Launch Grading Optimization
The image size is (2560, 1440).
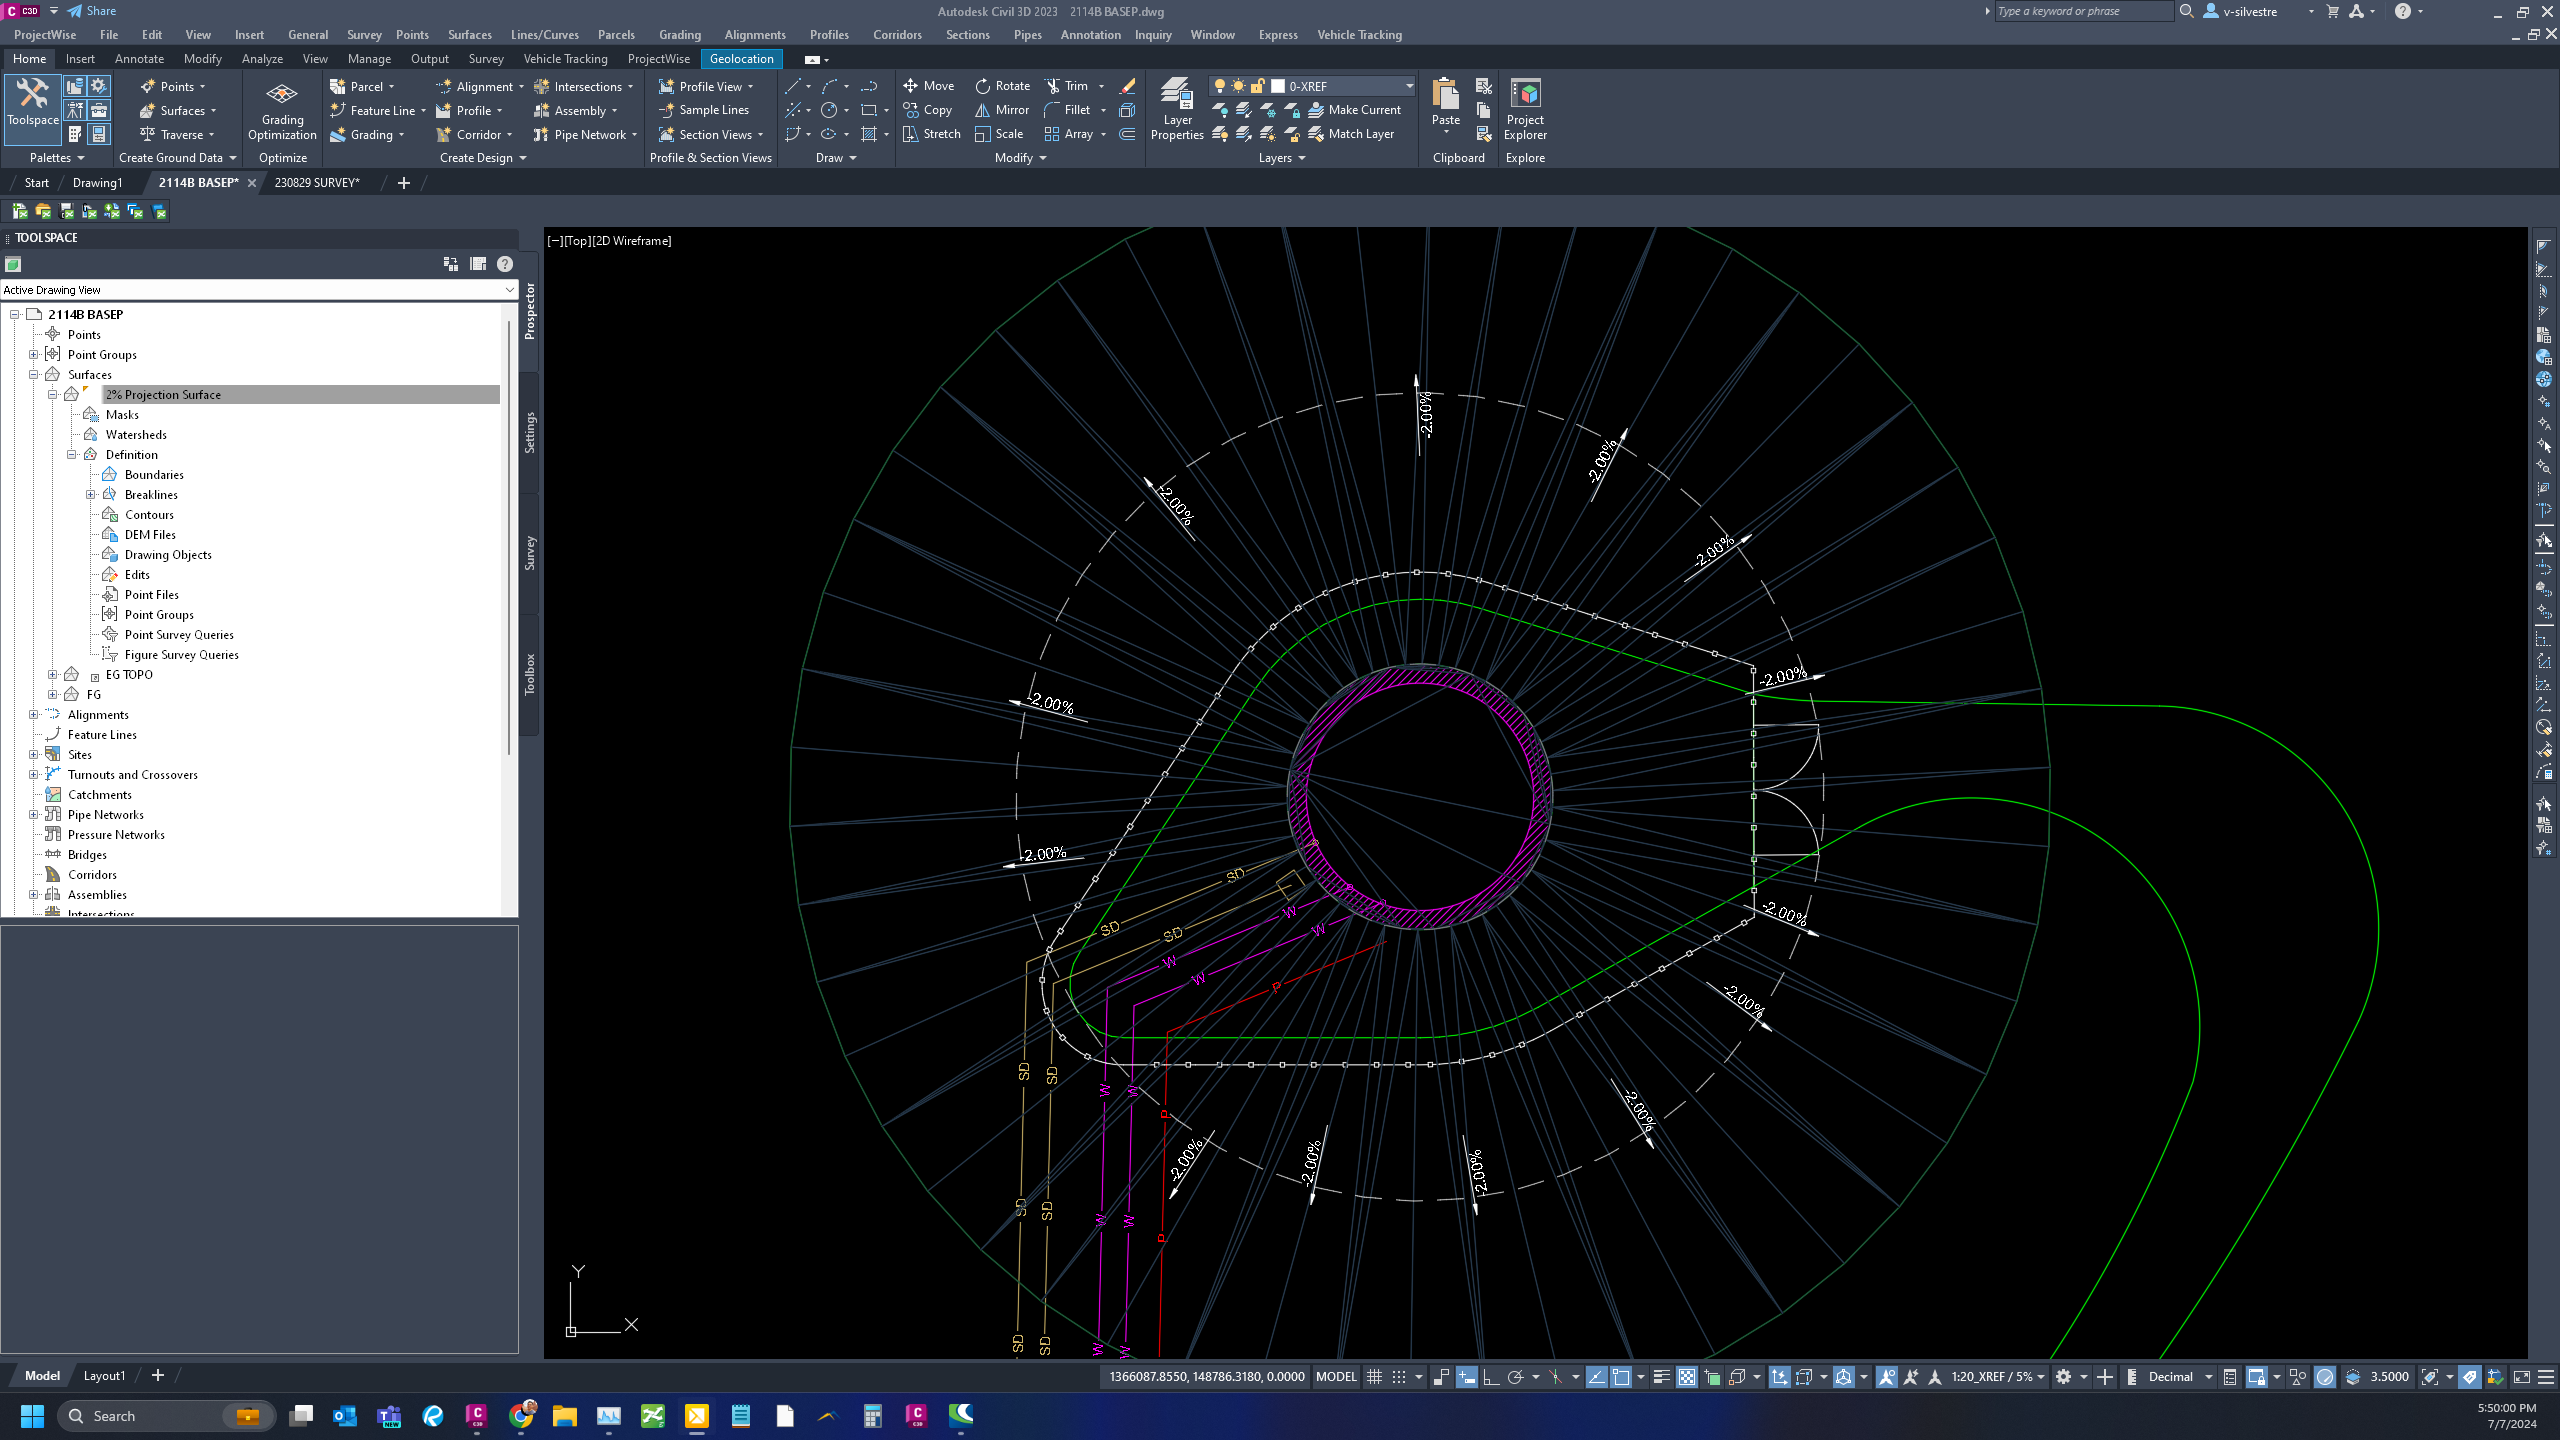point(281,110)
